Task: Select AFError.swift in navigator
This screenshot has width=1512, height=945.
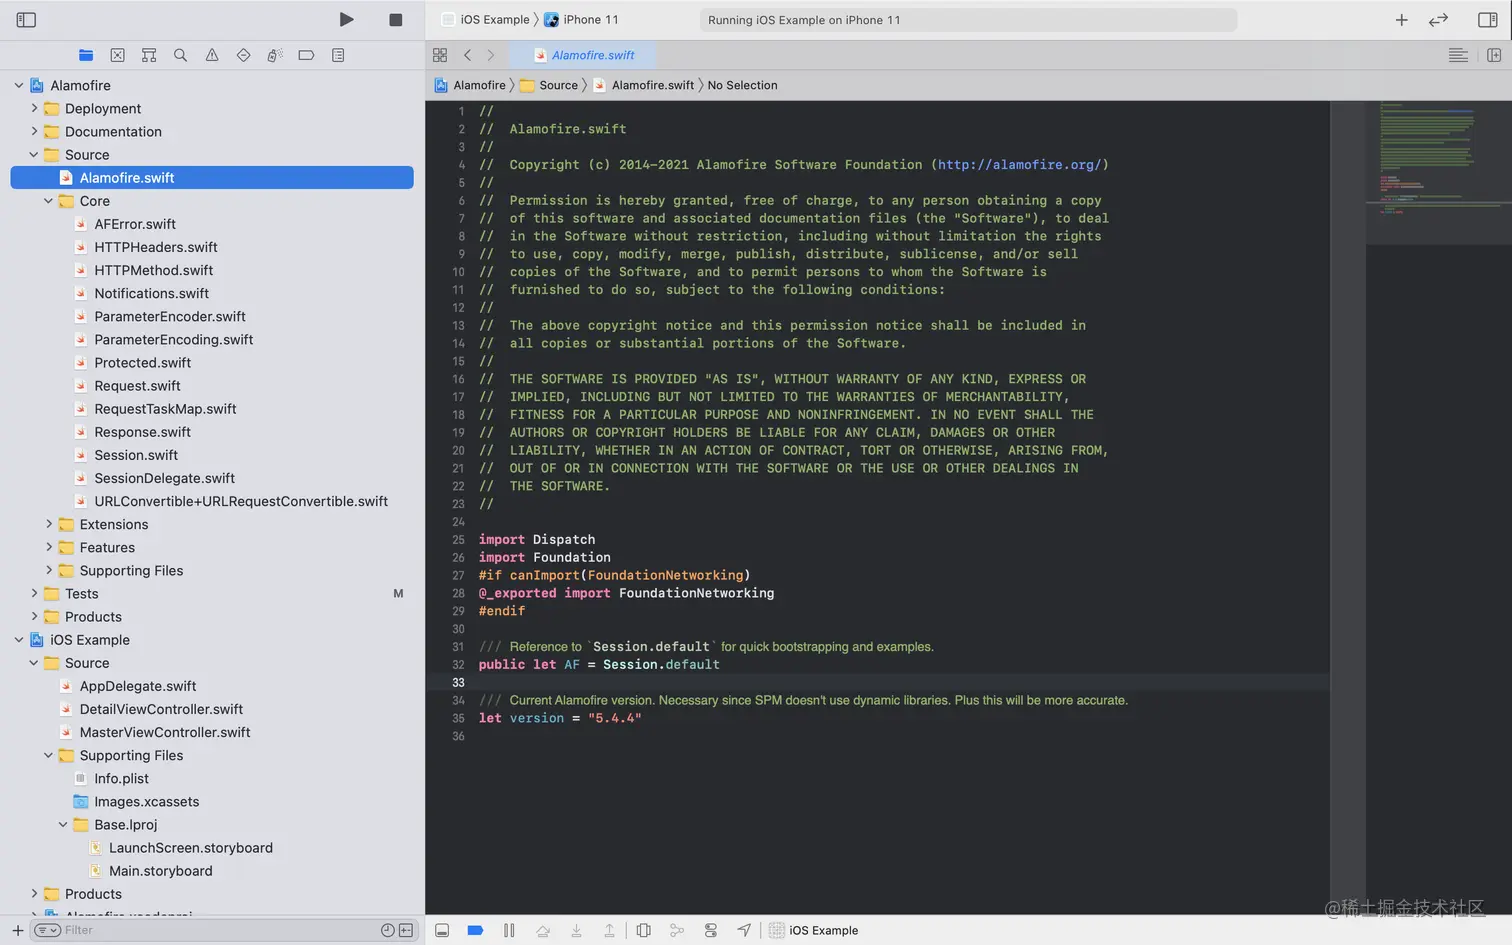Action: coord(135,224)
